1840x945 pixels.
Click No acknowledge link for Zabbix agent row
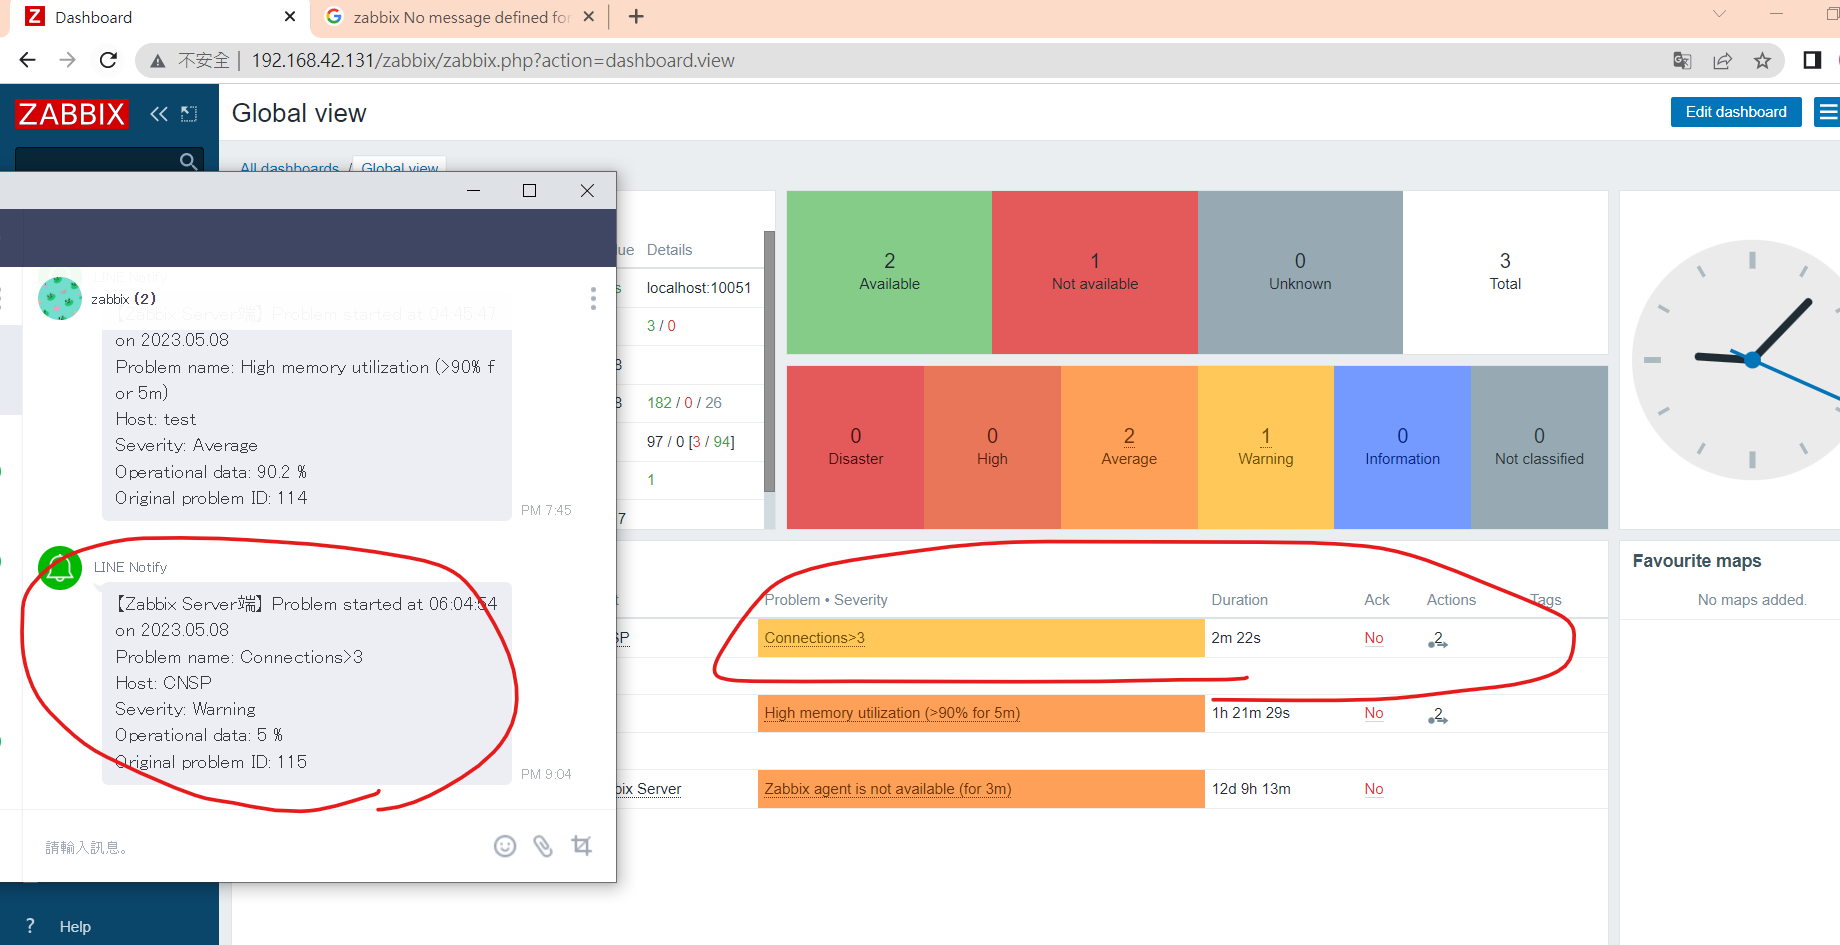[x=1374, y=789]
